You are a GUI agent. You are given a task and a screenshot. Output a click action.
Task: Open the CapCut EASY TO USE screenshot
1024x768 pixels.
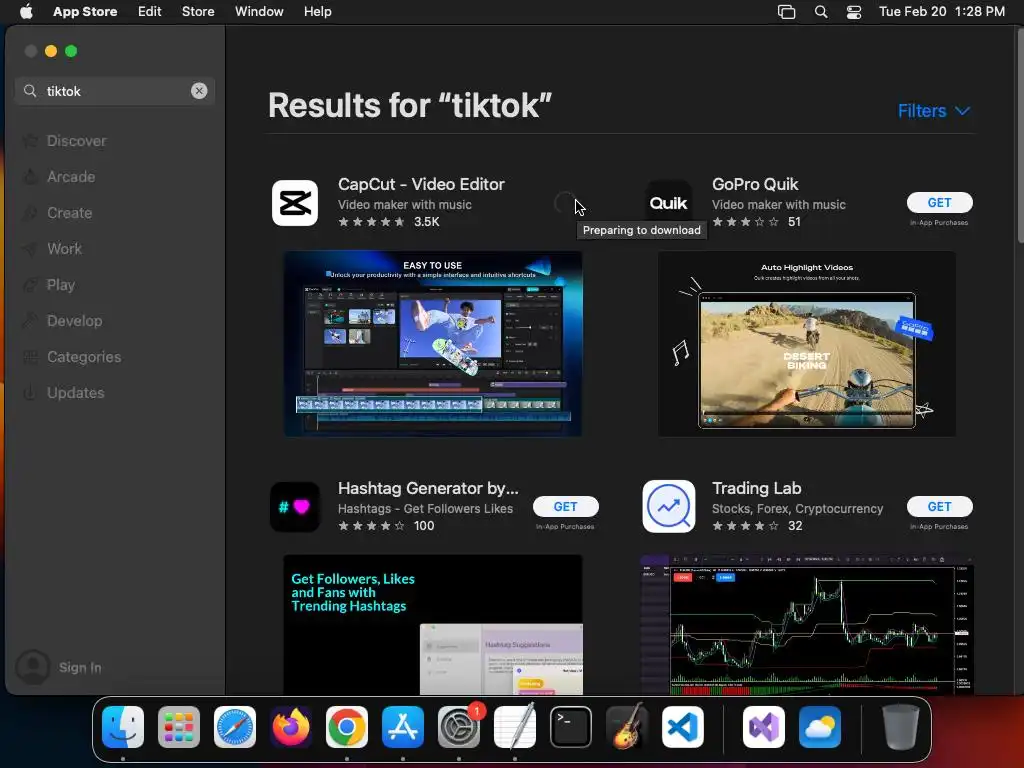[x=432, y=344]
